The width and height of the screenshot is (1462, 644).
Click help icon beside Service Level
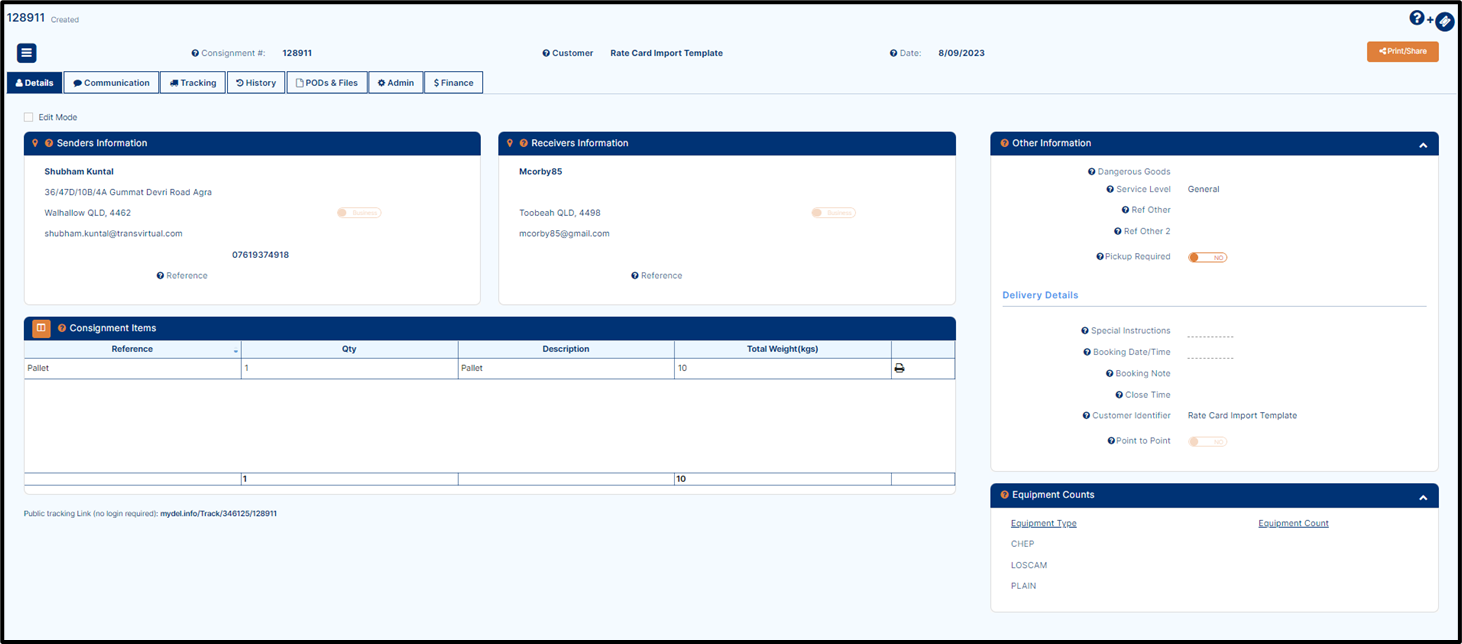[x=1109, y=189]
